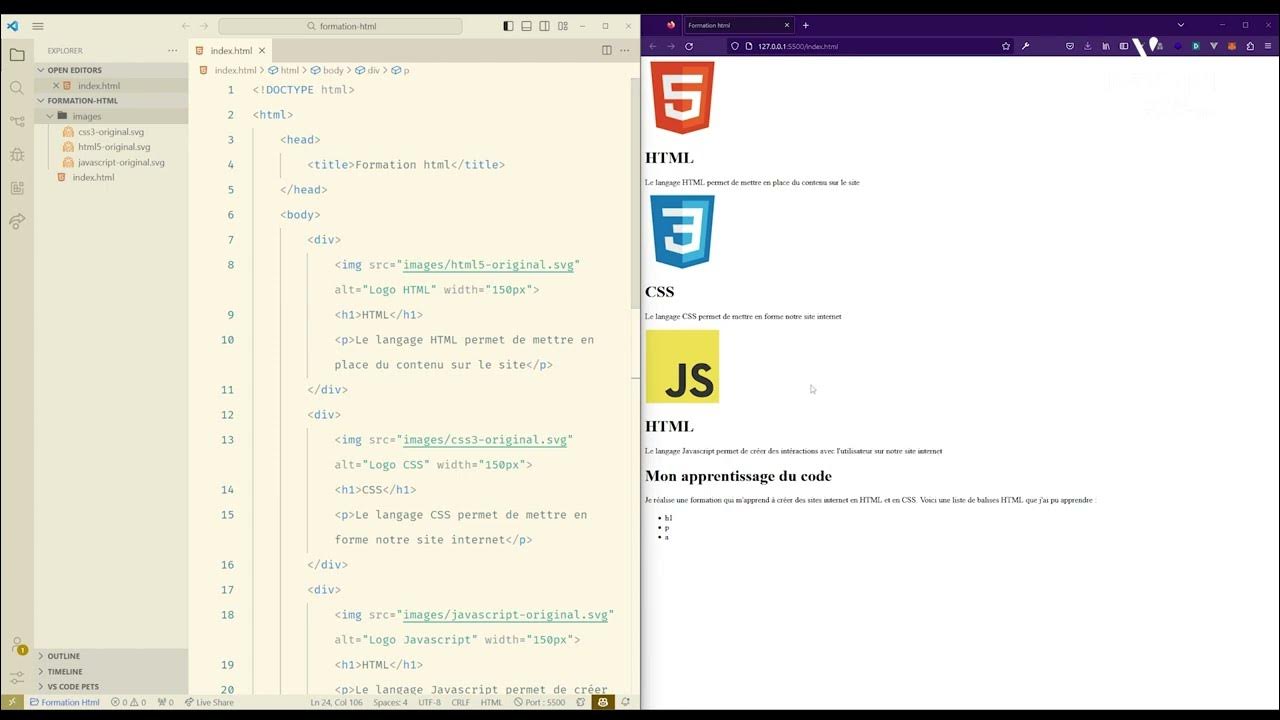Image resolution: width=1280 pixels, height=720 pixels.
Task: Split the editor to the right
Action: [x=607, y=50]
